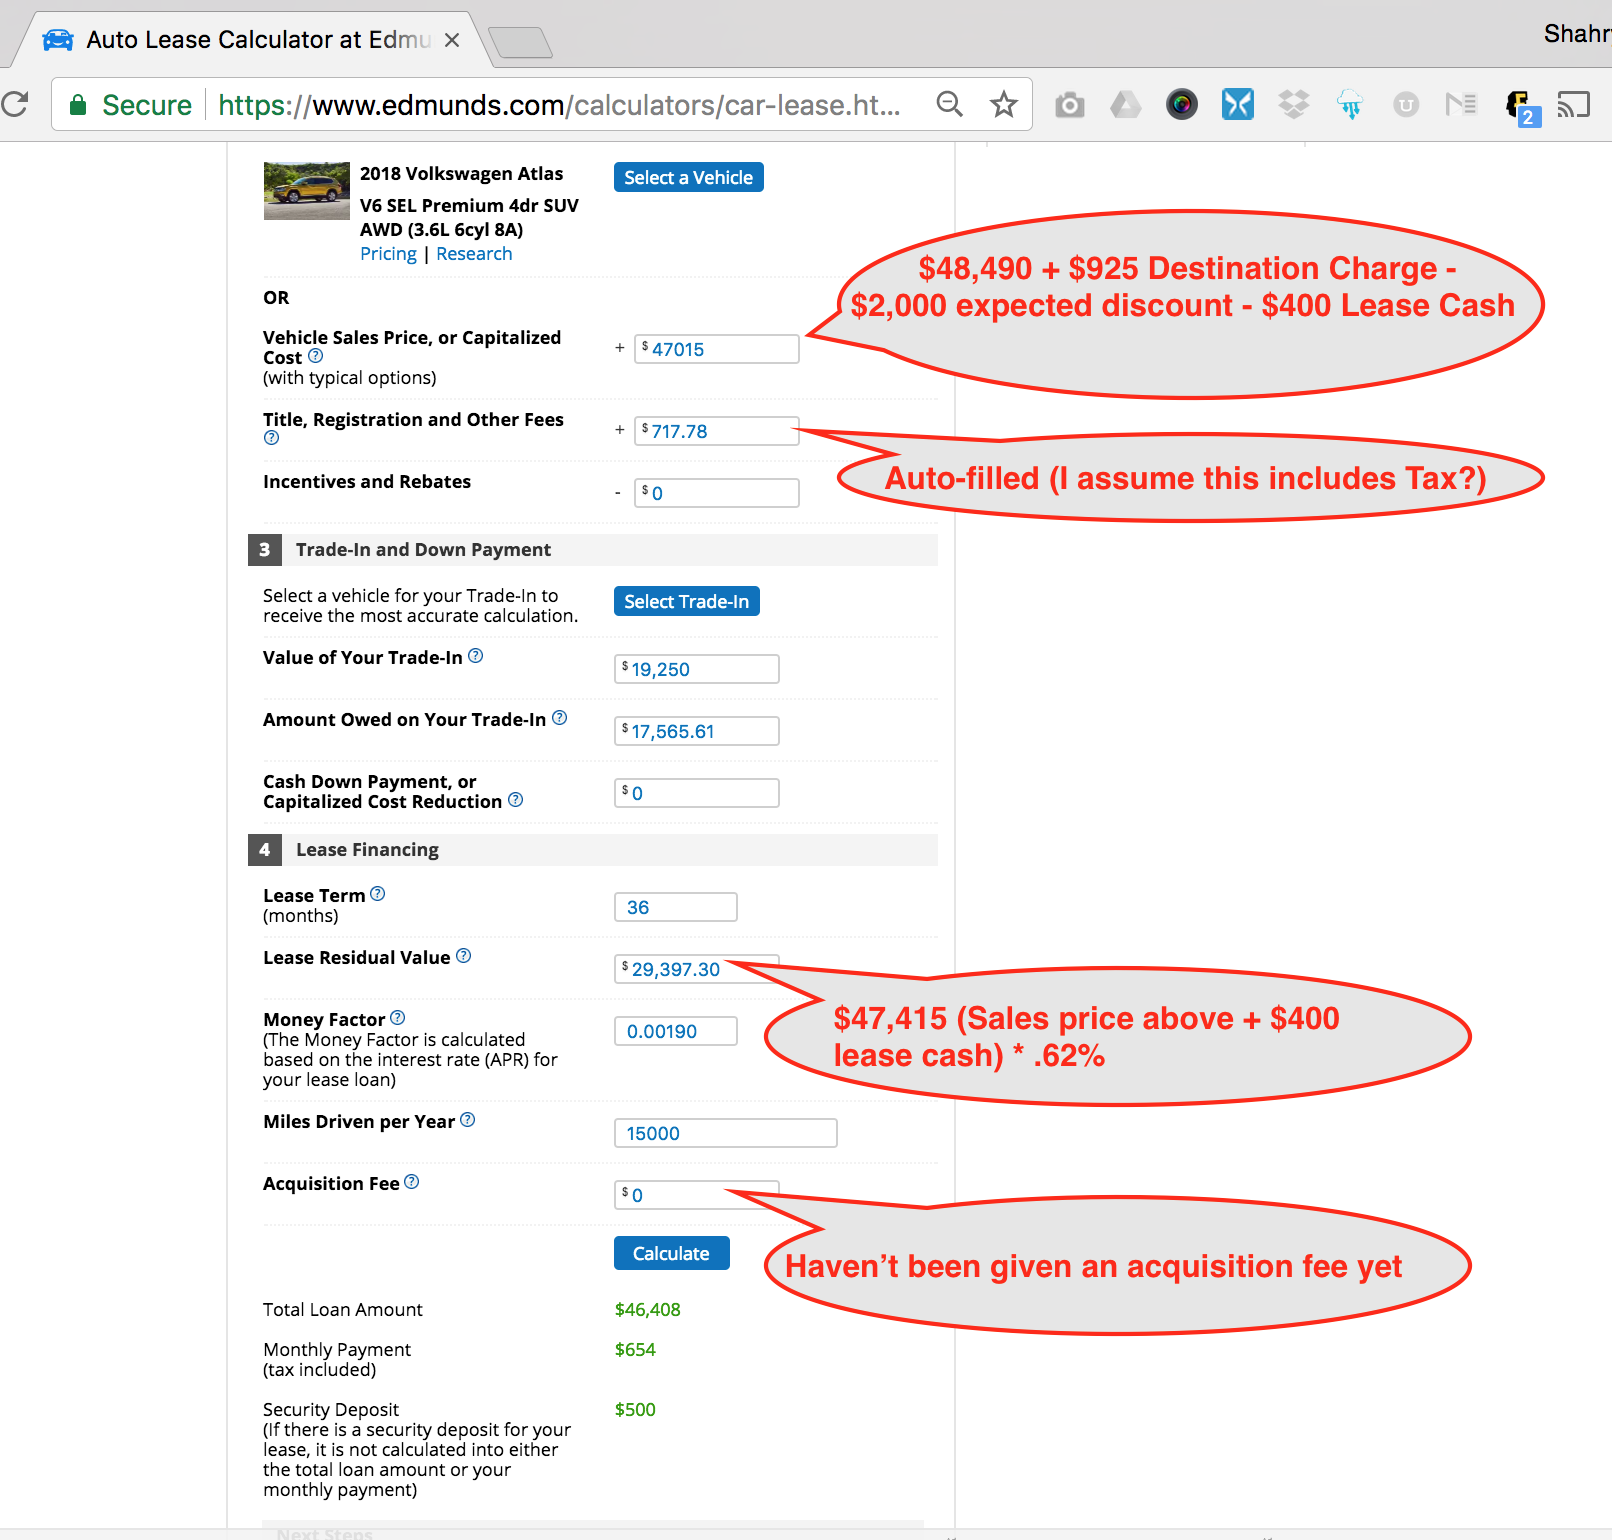Click the edmunds.com URL in the address bar
Image resolution: width=1612 pixels, height=1540 pixels.
point(559,105)
